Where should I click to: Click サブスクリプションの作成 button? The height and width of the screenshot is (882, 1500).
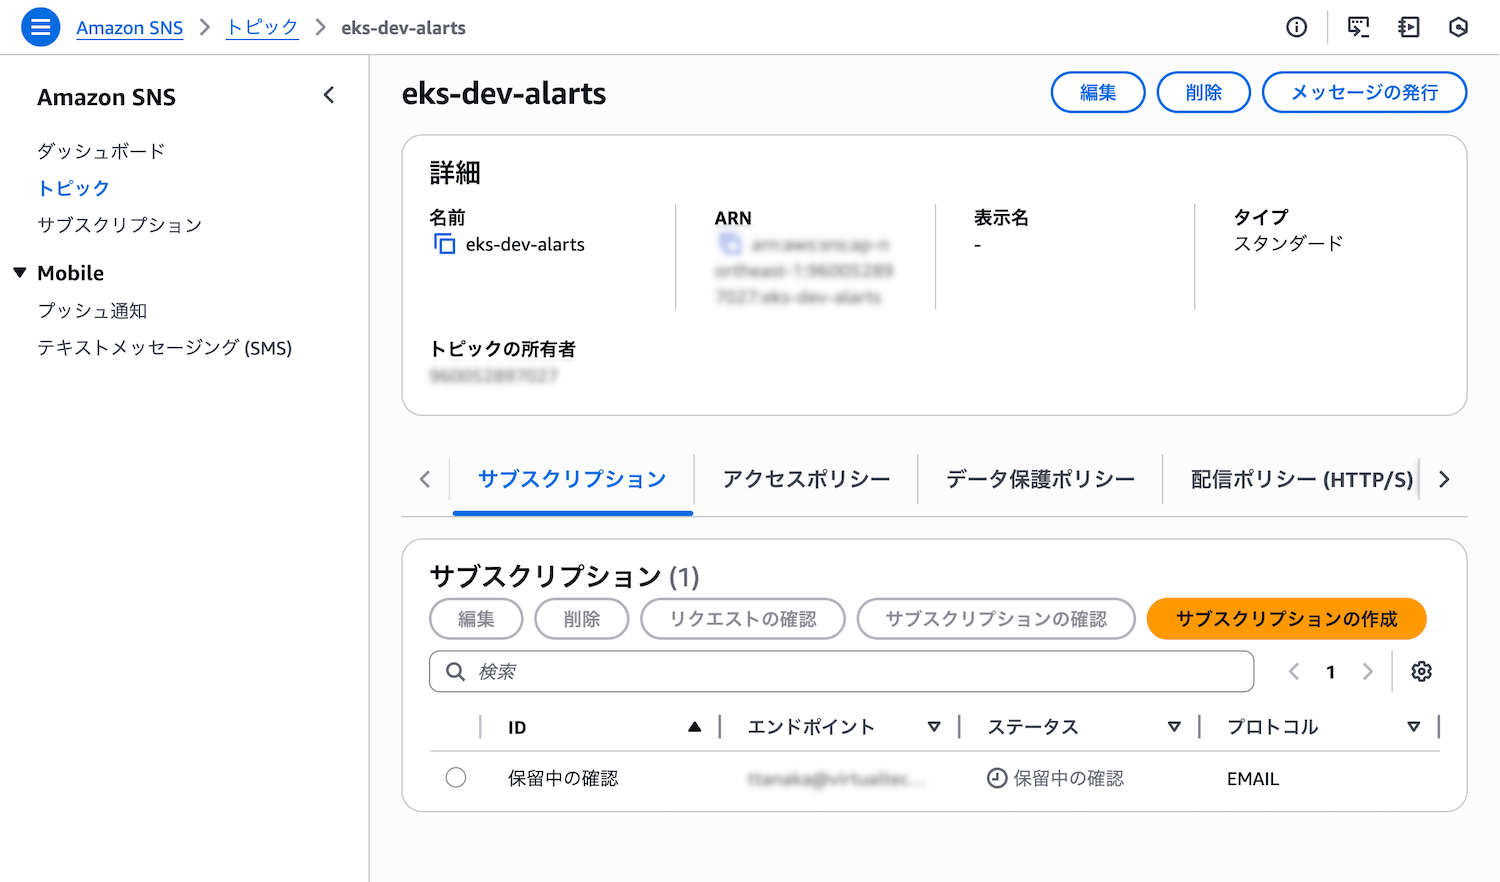(1287, 619)
